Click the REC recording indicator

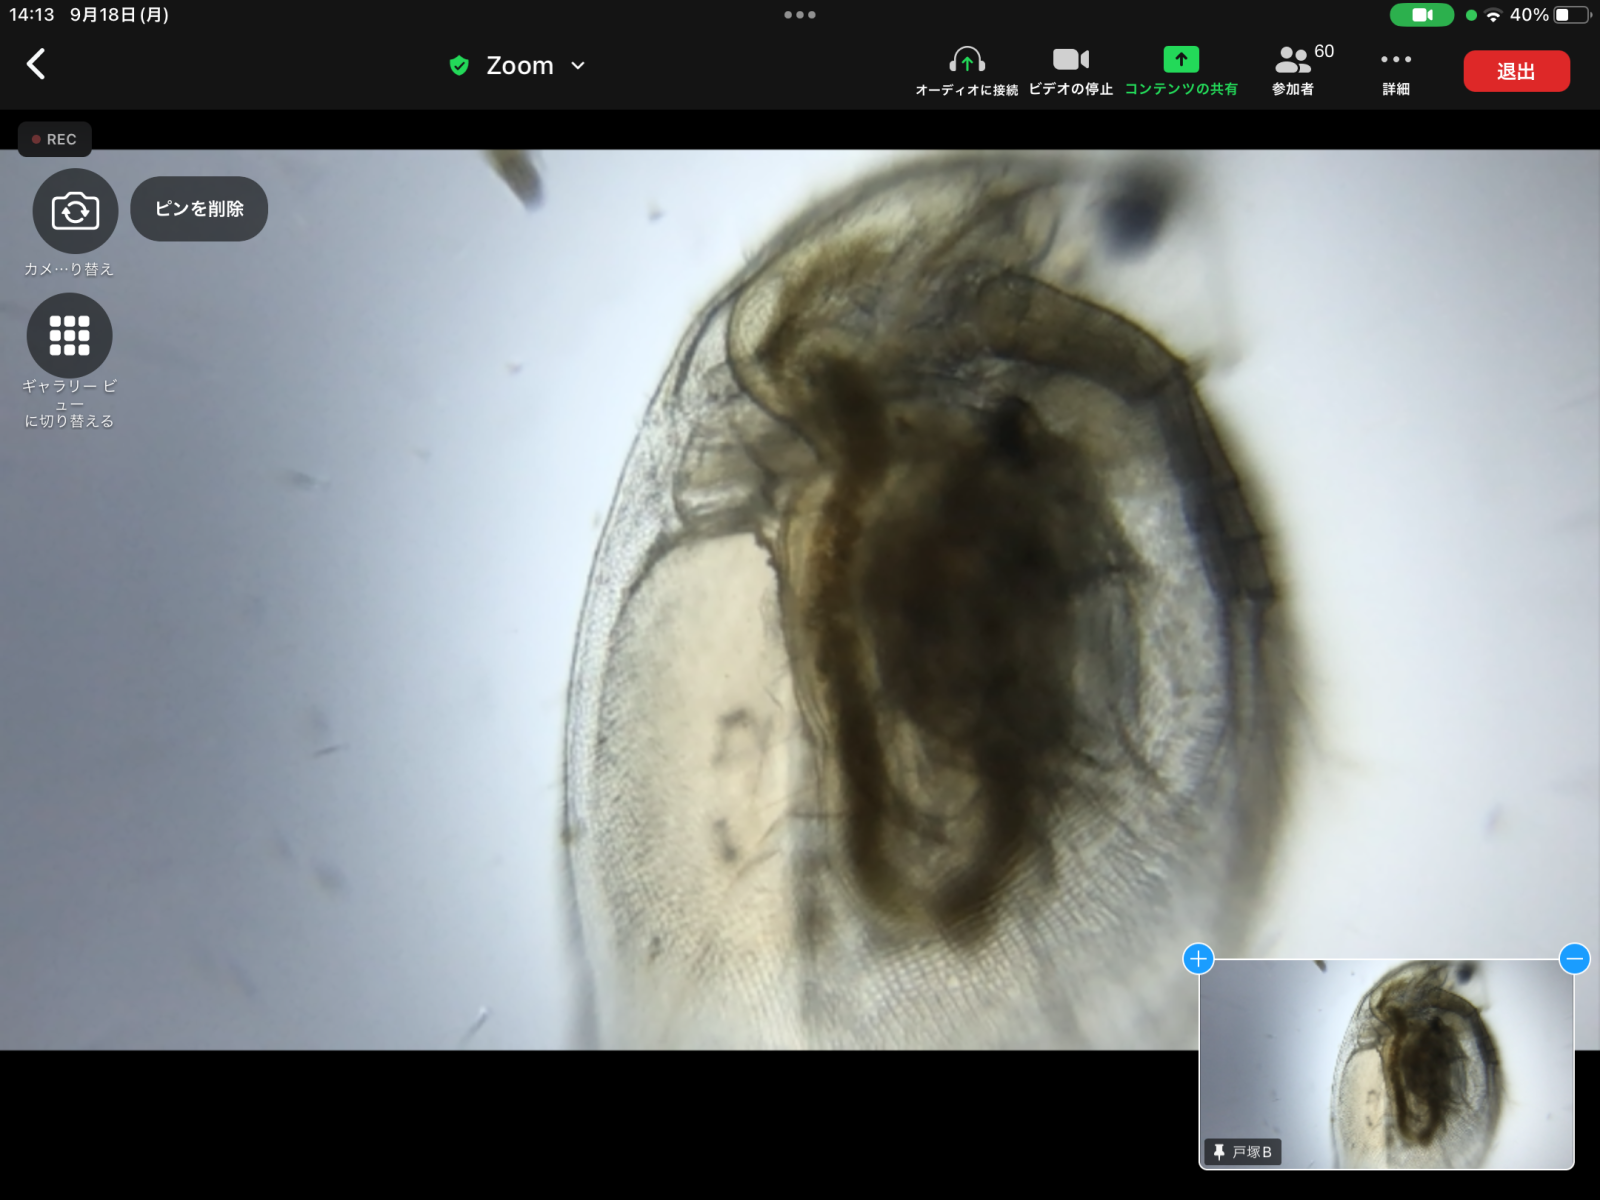tap(55, 139)
